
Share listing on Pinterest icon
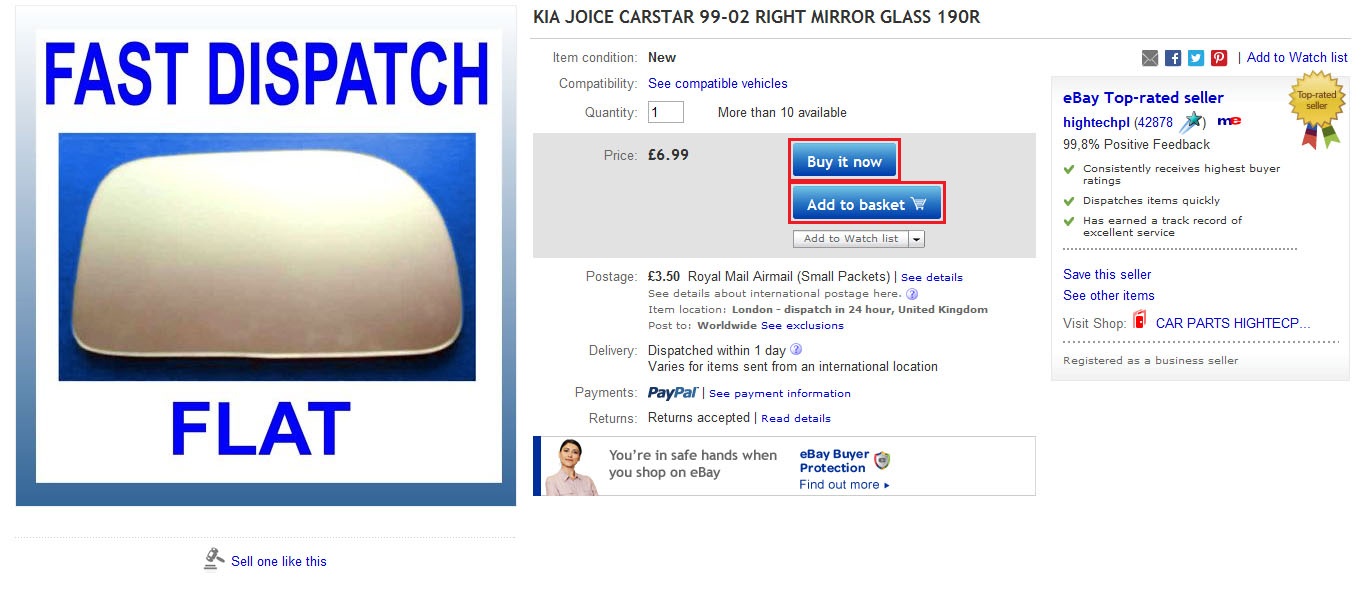(x=1219, y=58)
